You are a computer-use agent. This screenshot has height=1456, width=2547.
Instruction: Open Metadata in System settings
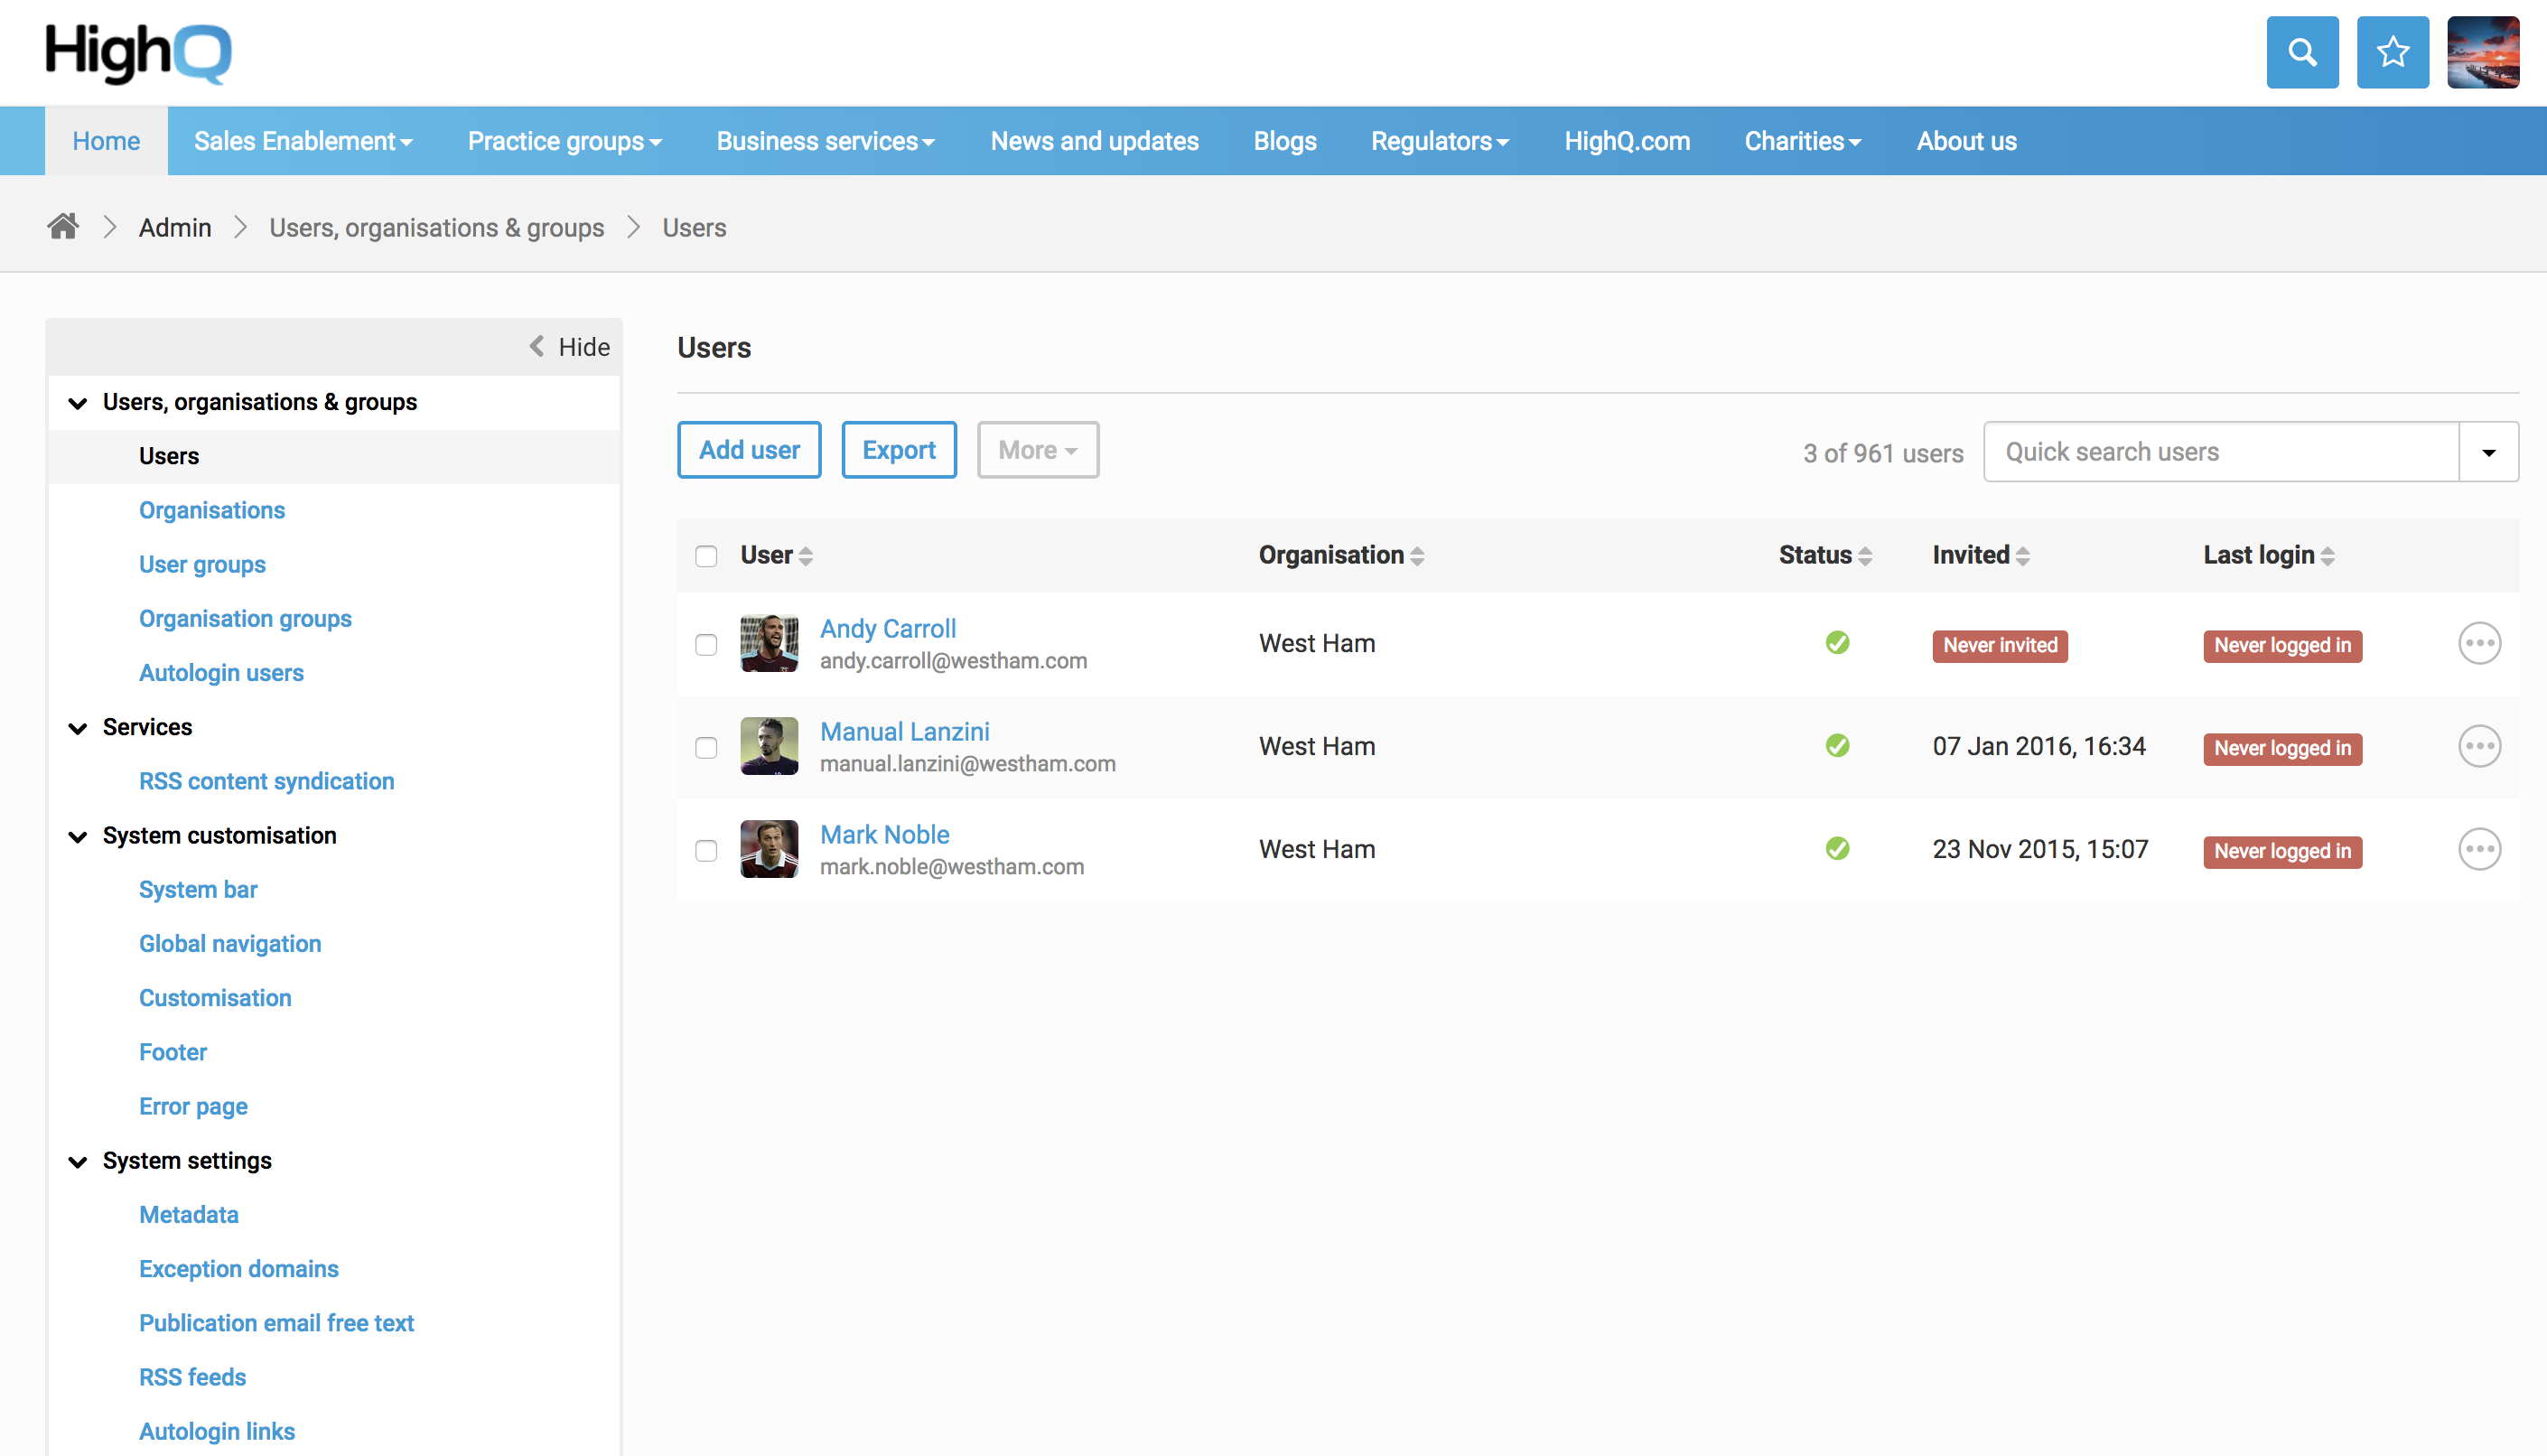(x=189, y=1214)
